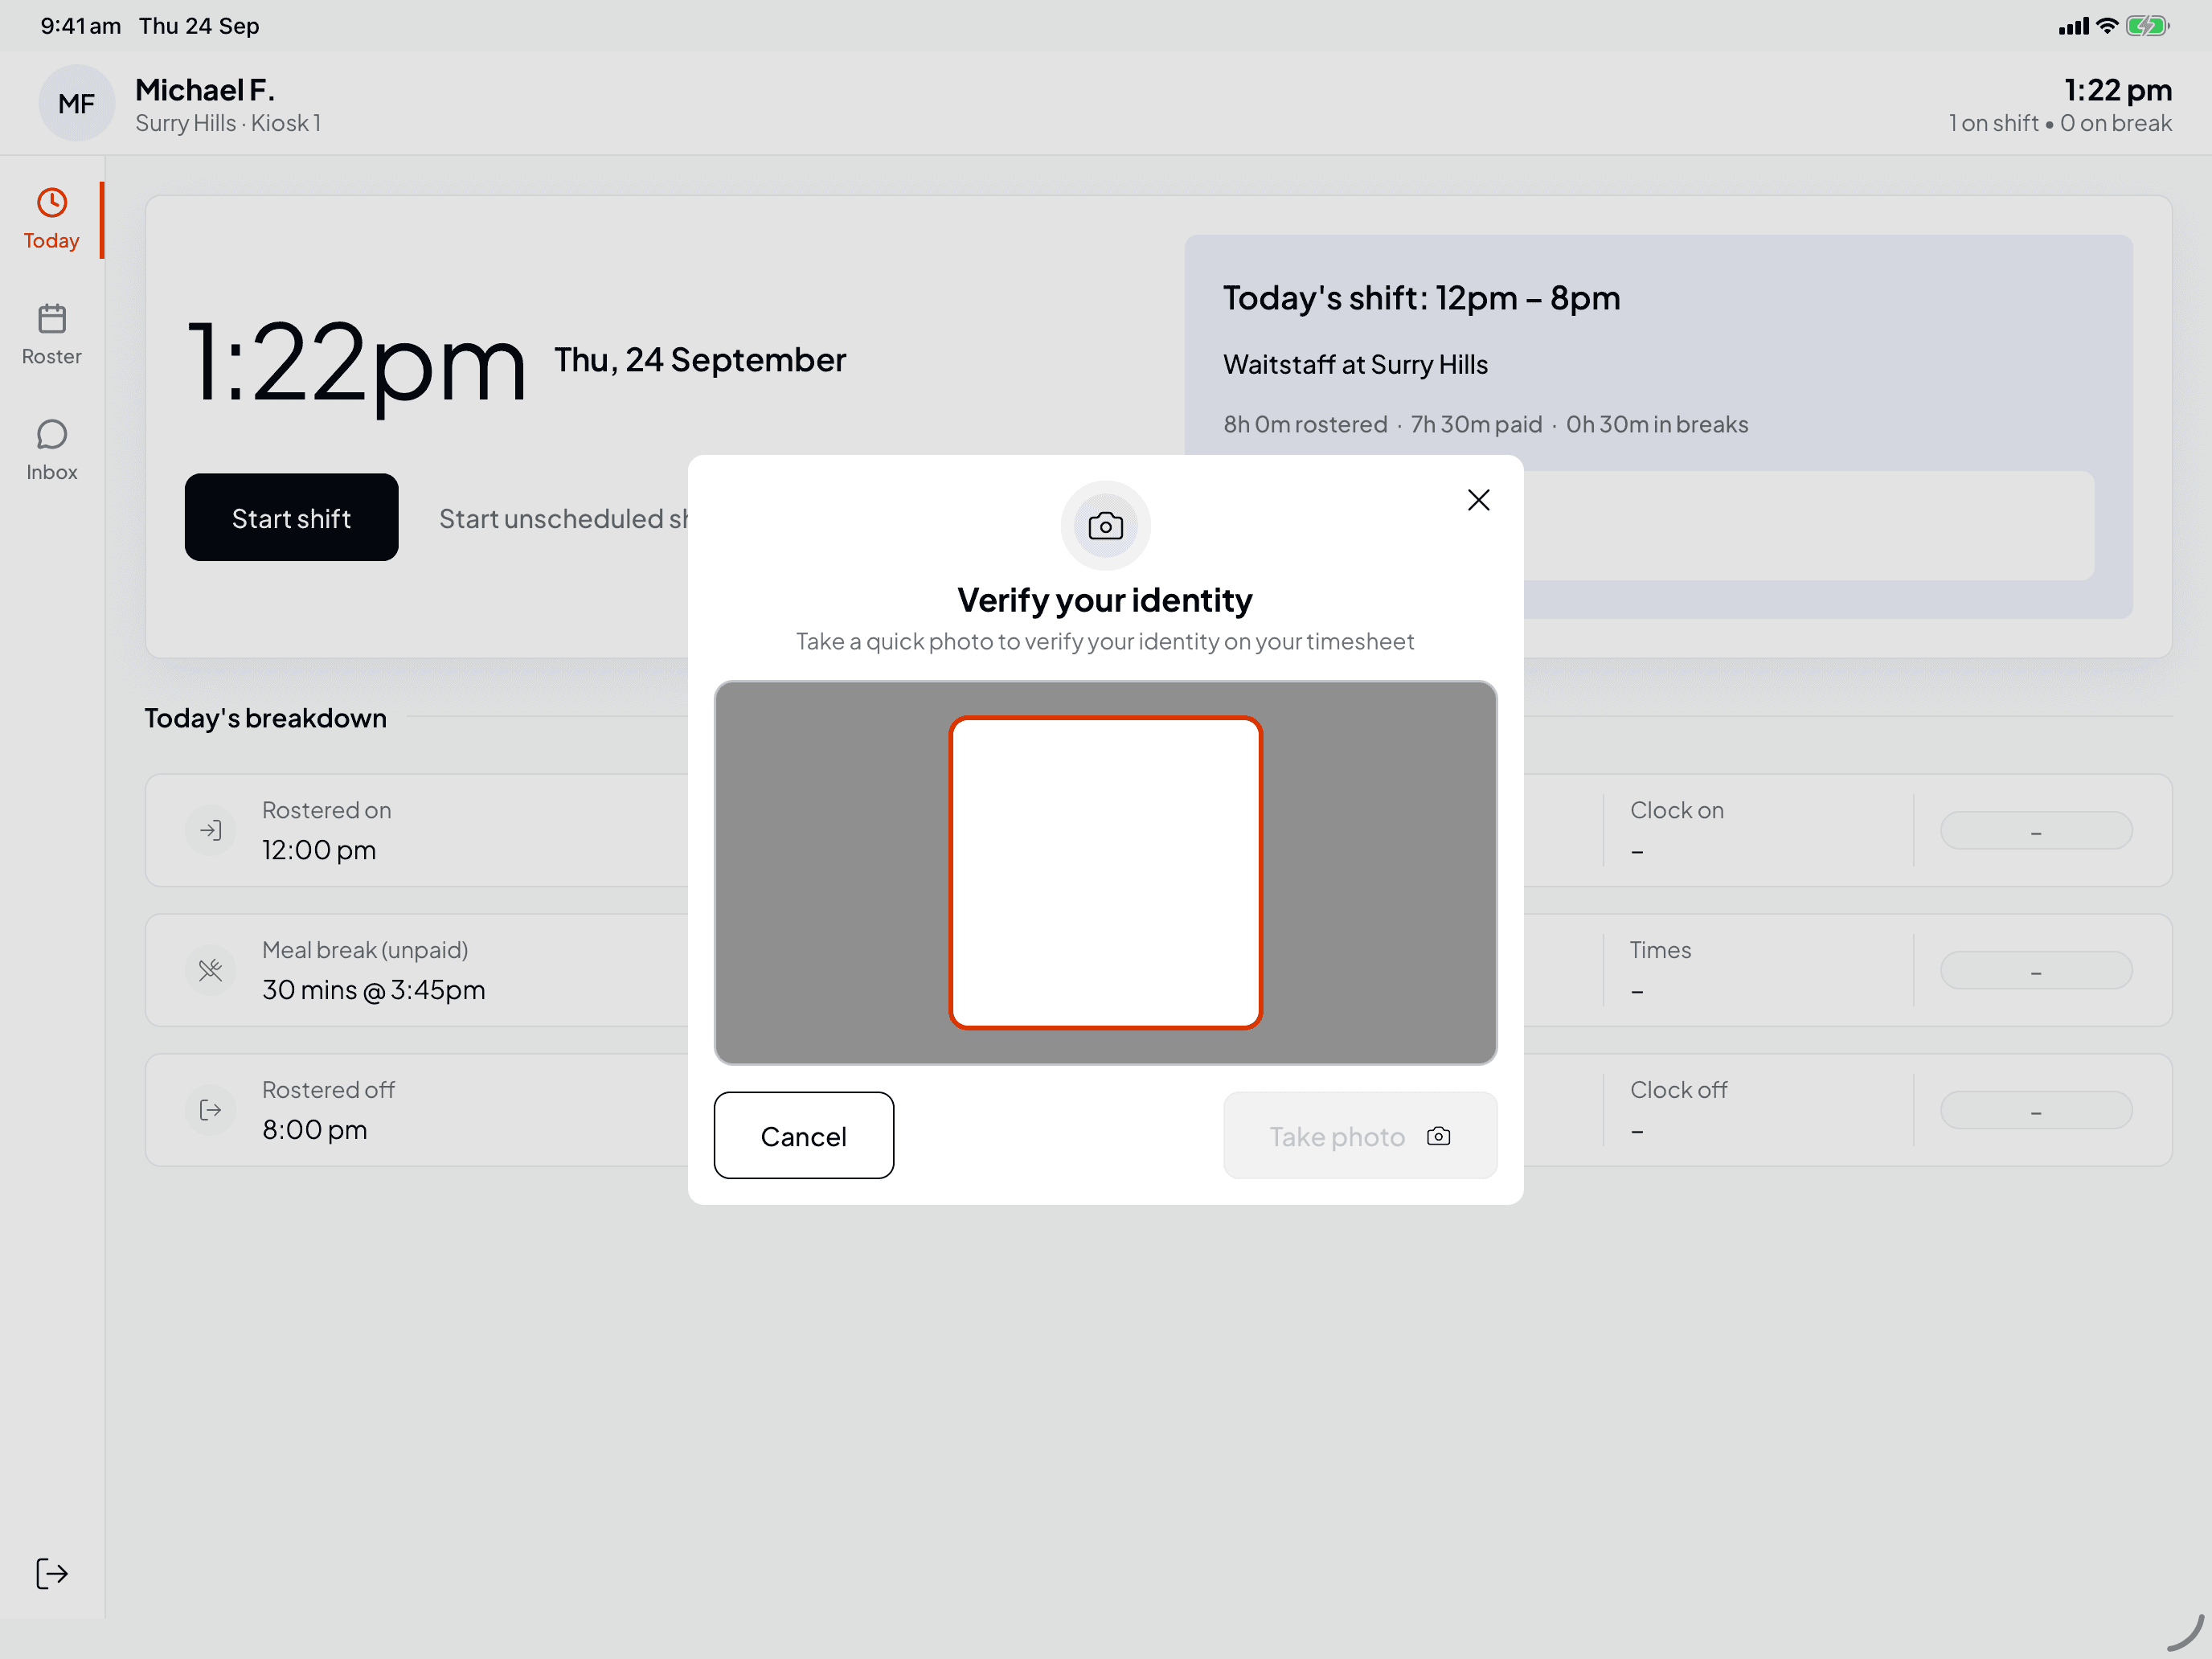Click Start unscheduled shift link

(563, 518)
